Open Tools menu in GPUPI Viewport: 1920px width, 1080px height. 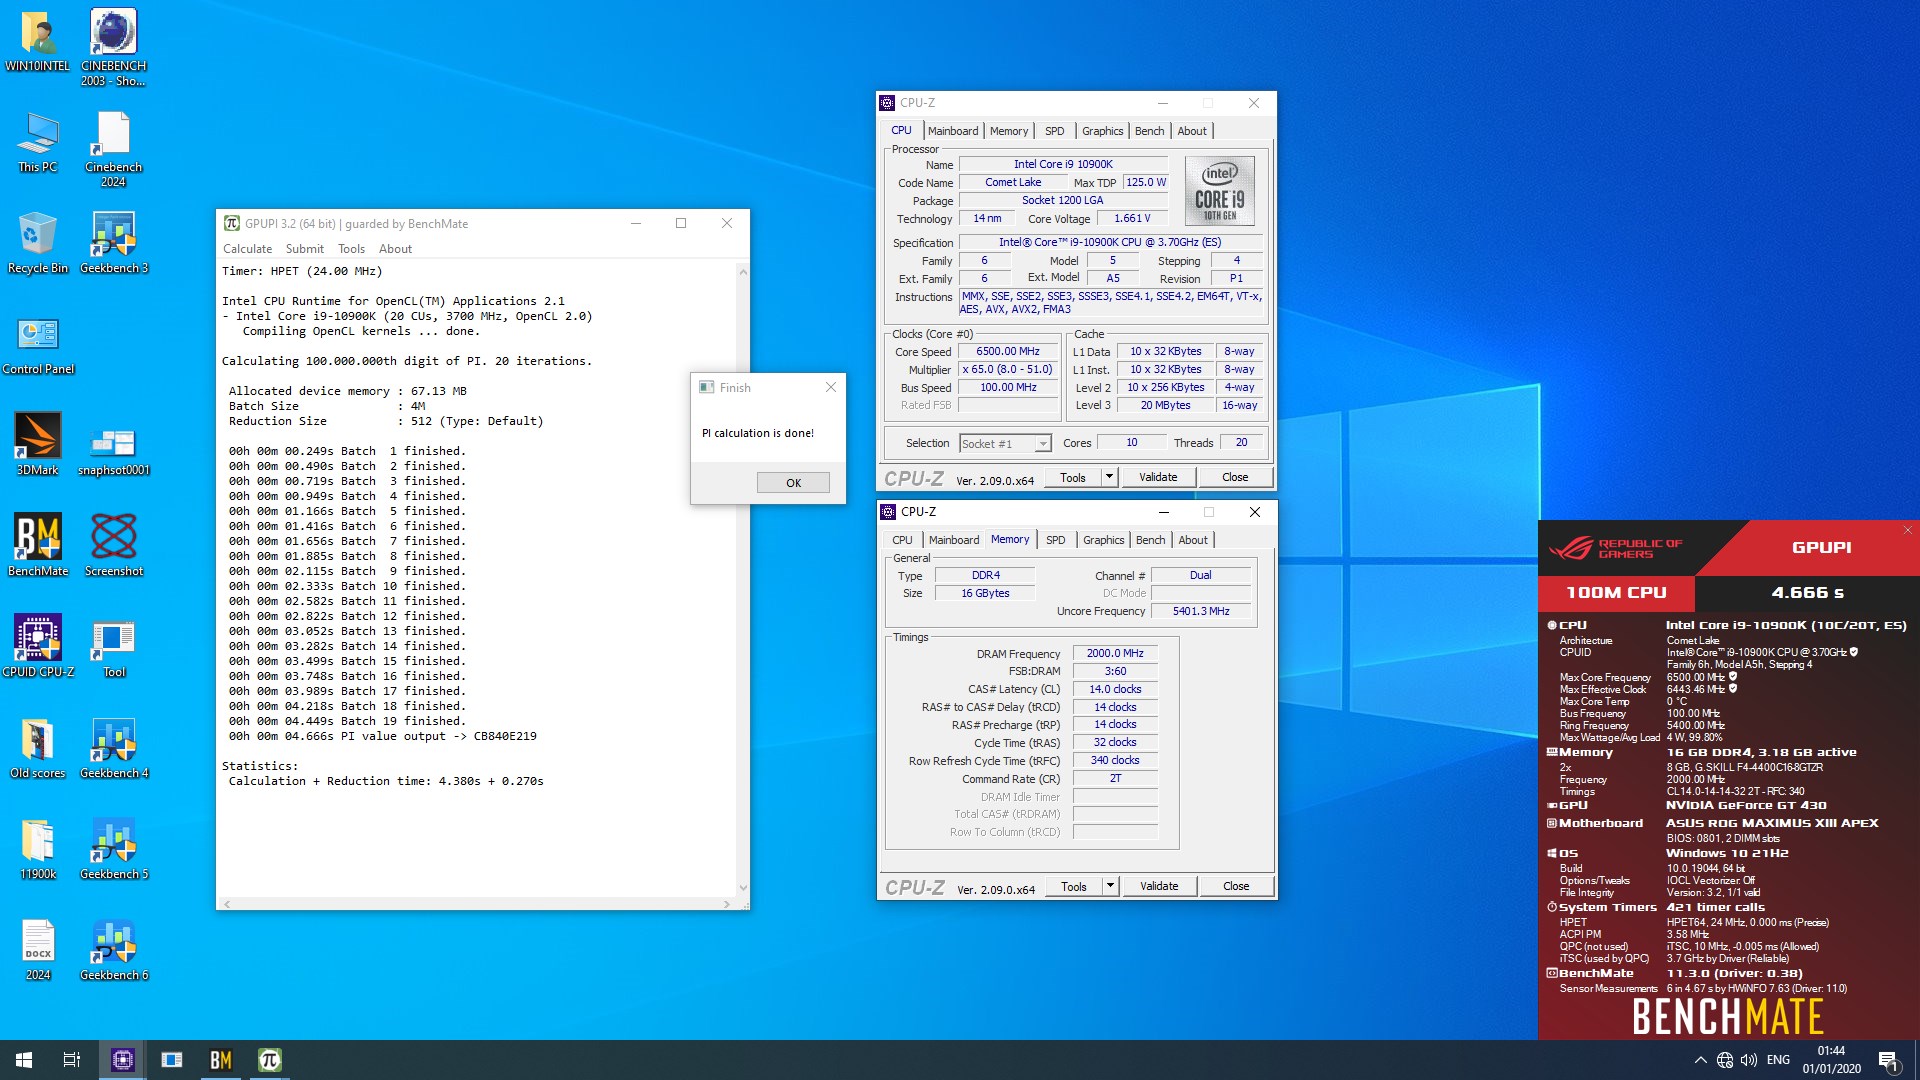(x=351, y=249)
